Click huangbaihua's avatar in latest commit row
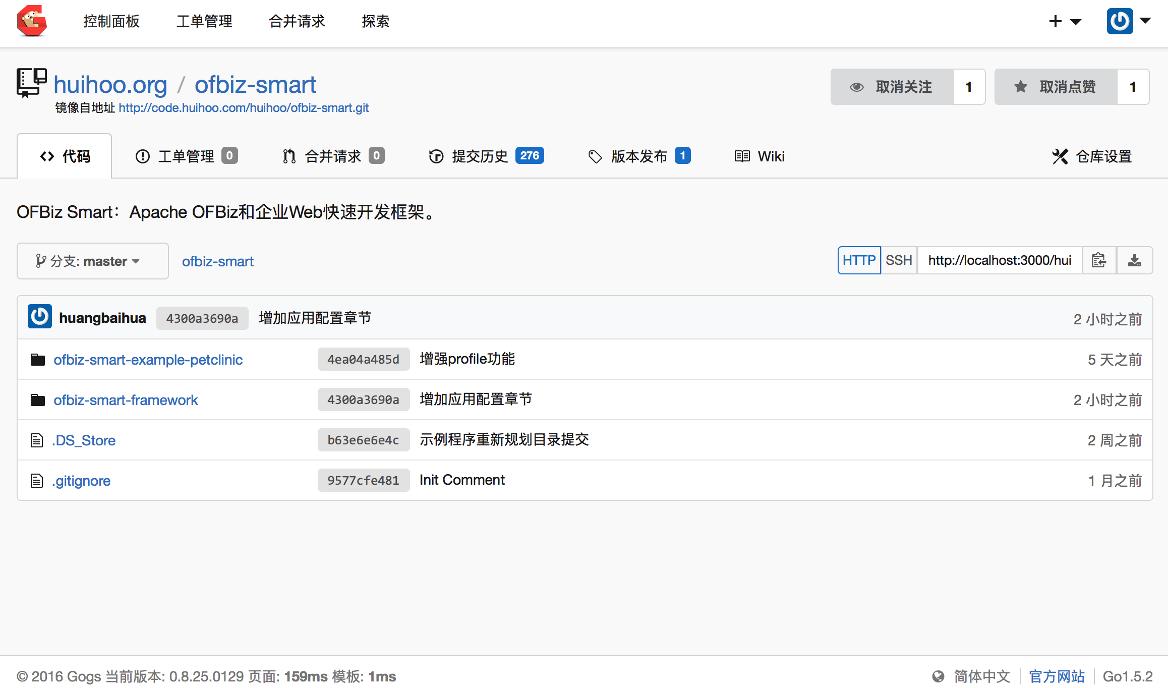Viewport: 1168px width, 688px height. pos(40,317)
